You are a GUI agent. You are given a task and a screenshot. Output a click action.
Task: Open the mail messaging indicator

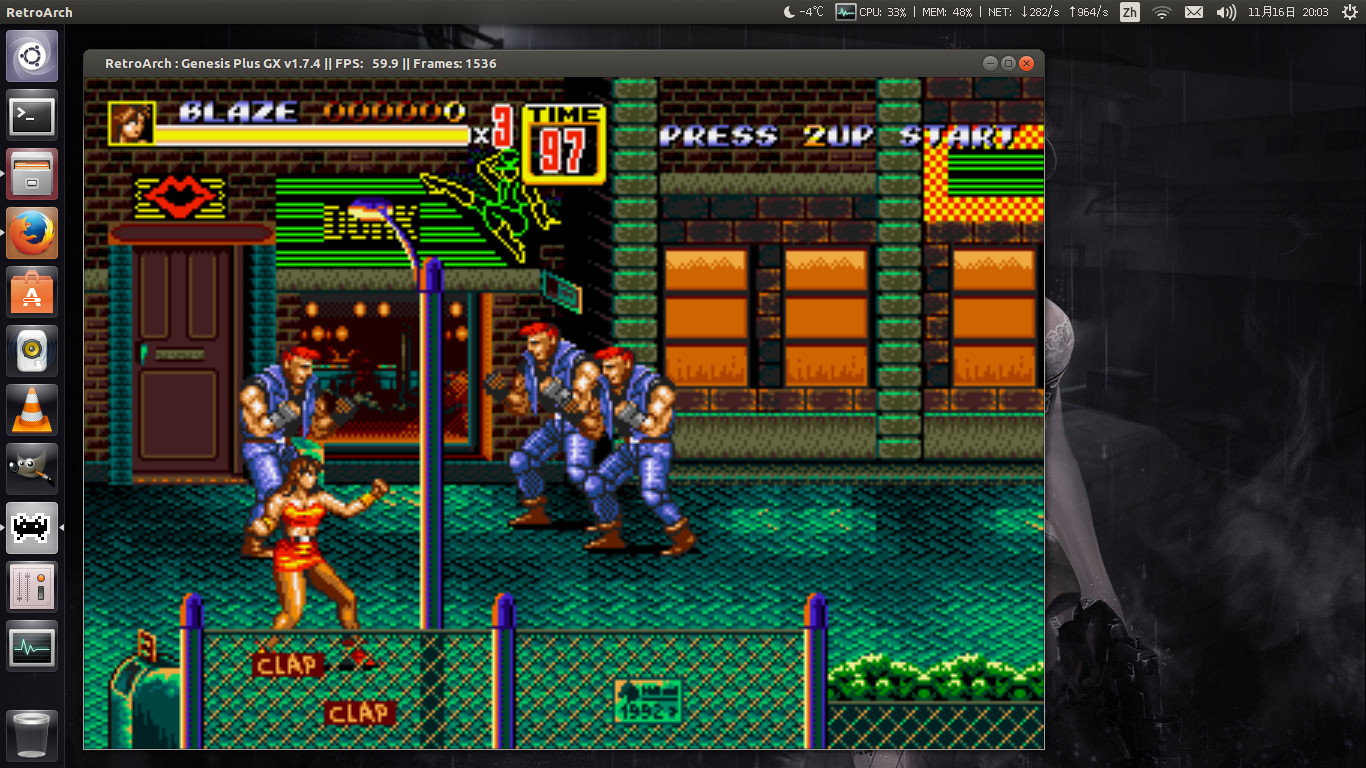coord(1193,12)
